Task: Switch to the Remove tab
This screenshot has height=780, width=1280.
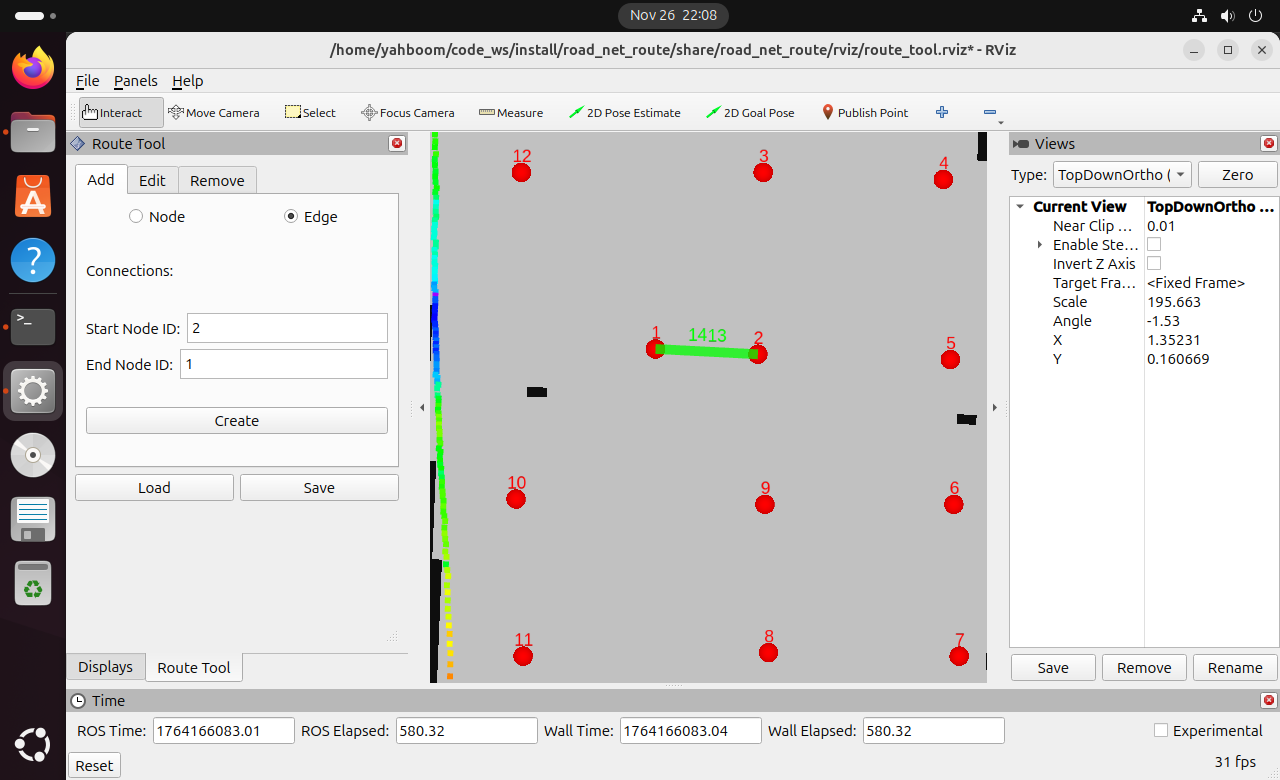Action: tap(217, 181)
